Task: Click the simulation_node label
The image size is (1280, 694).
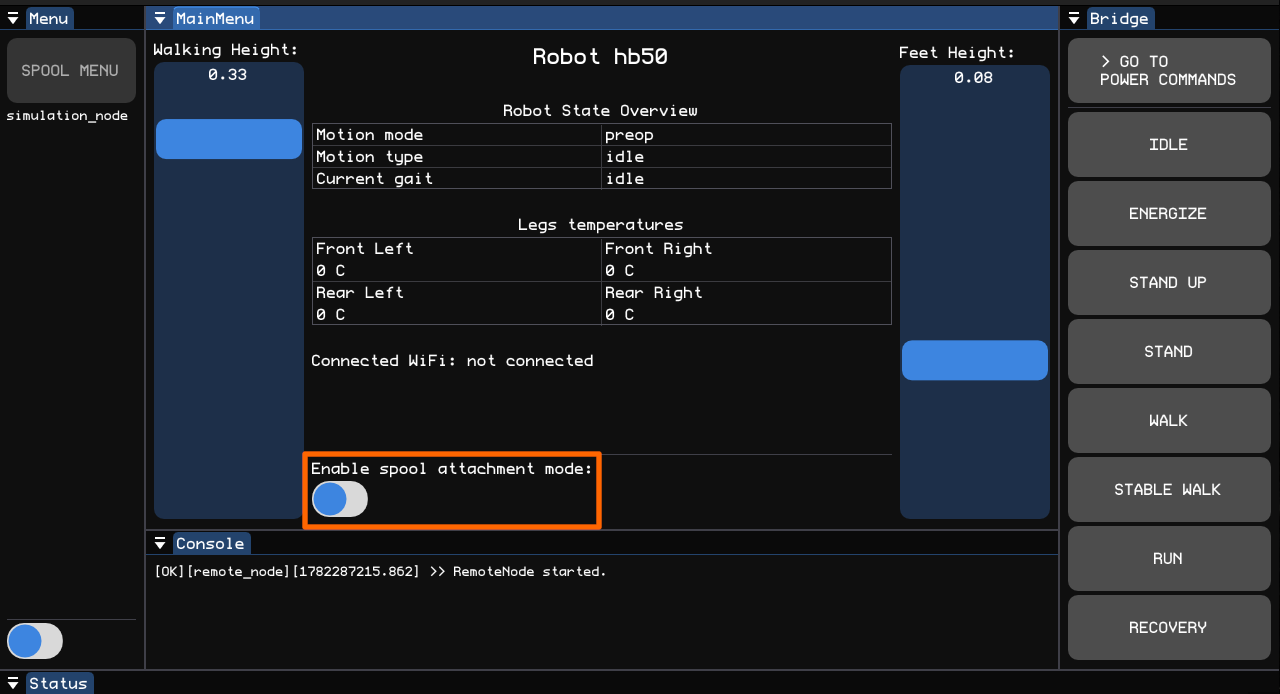Action: click(x=67, y=116)
